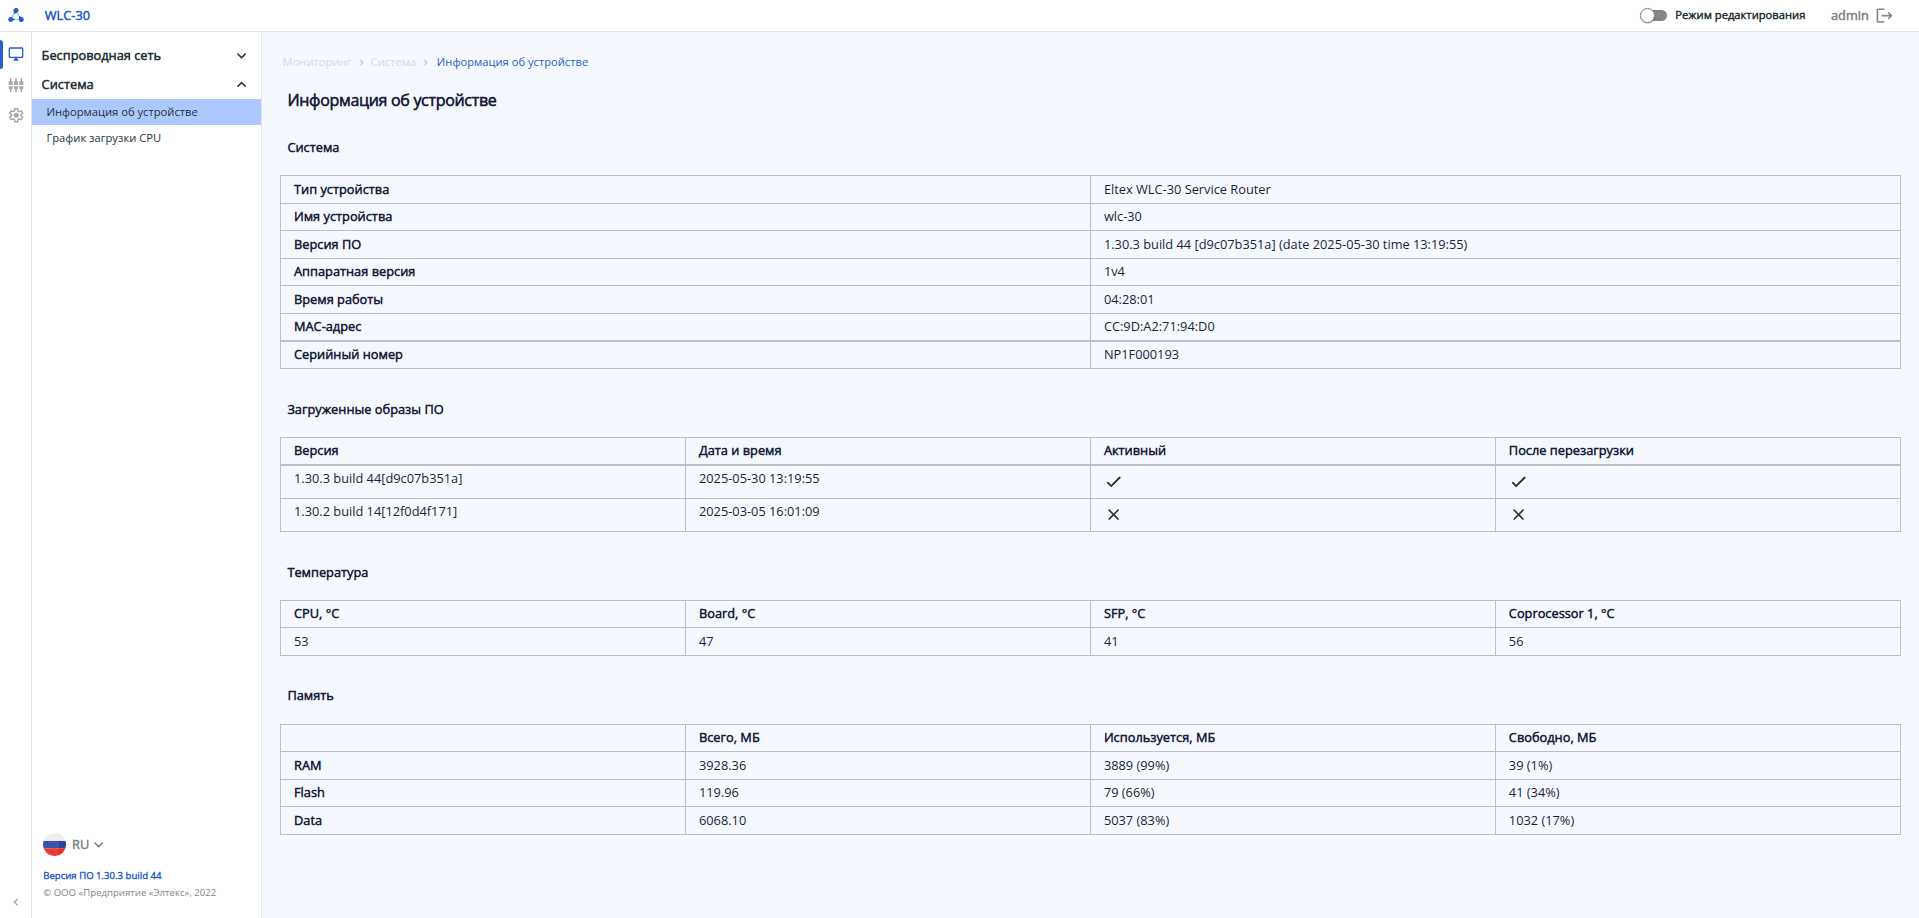
Task: Select Информация об устройстве menu item
Action: point(122,112)
